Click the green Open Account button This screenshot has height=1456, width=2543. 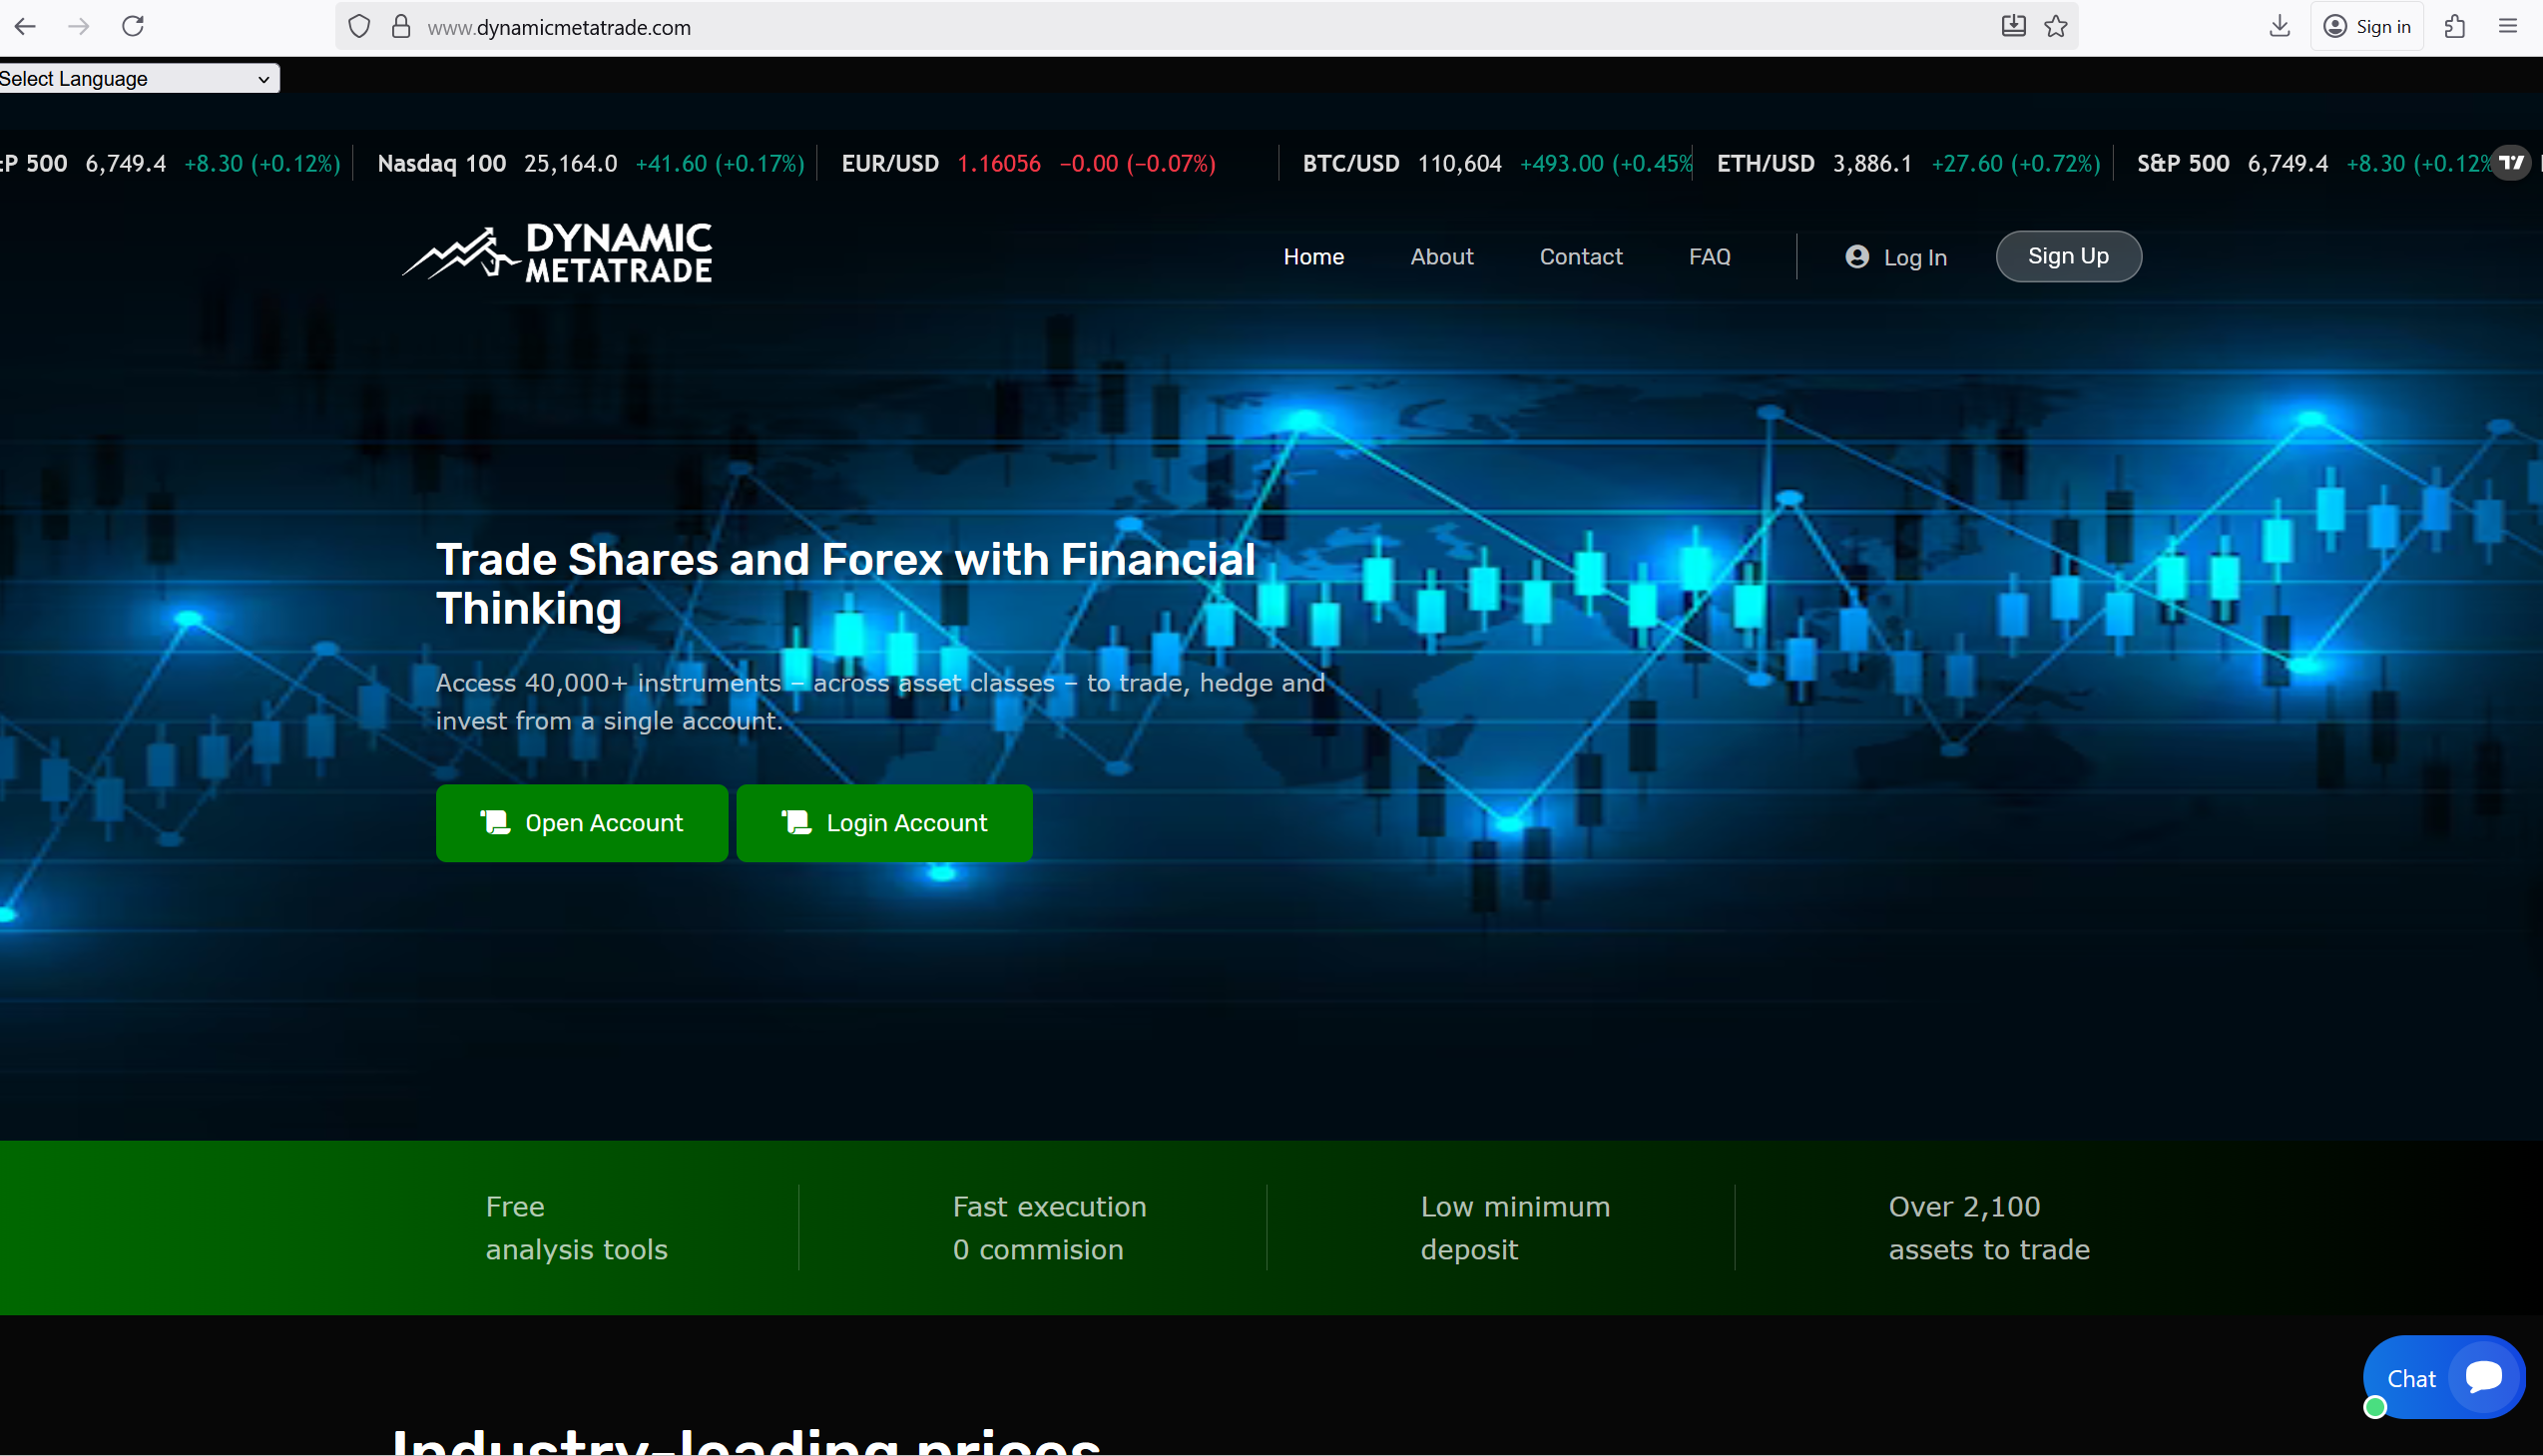pos(581,822)
